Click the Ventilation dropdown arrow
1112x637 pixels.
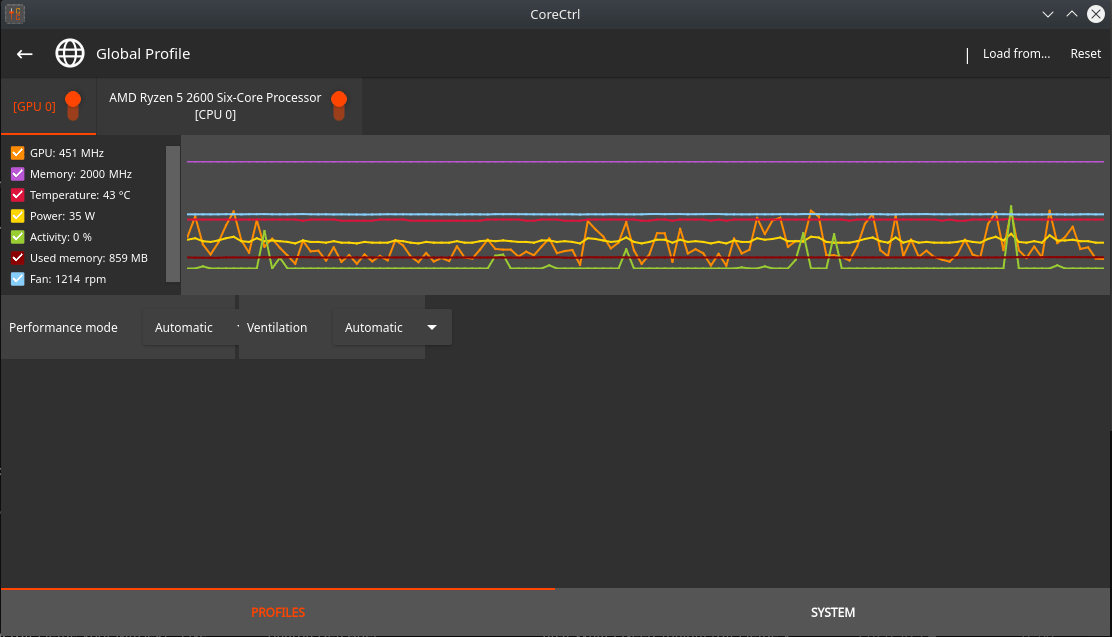click(432, 328)
